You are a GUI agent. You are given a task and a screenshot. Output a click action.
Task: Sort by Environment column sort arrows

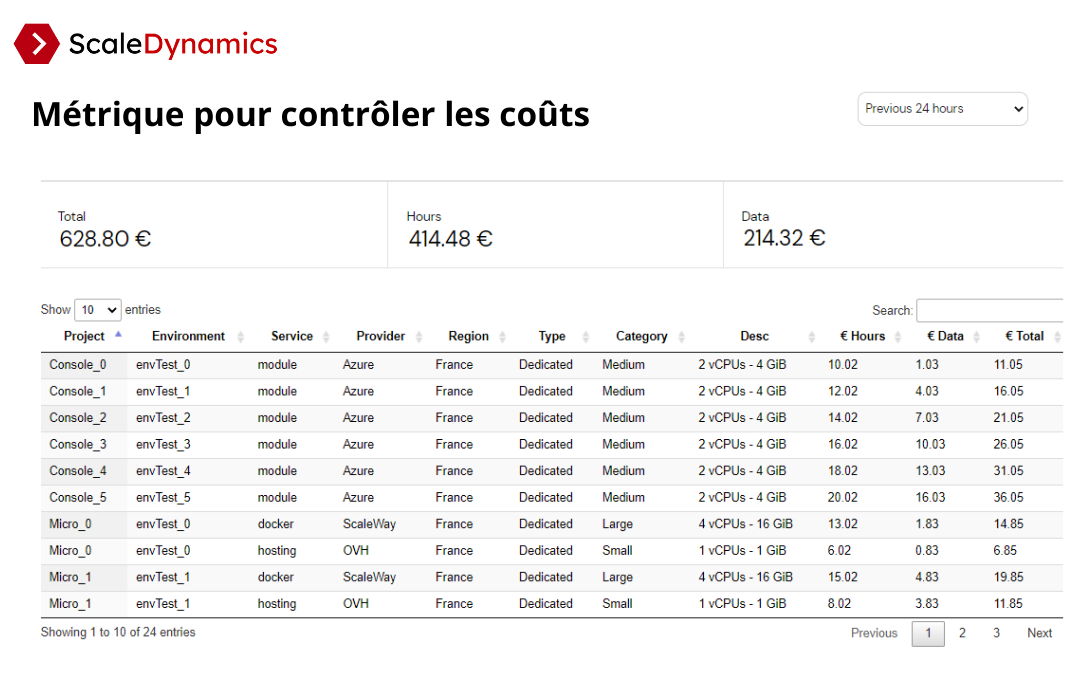[x=240, y=337]
